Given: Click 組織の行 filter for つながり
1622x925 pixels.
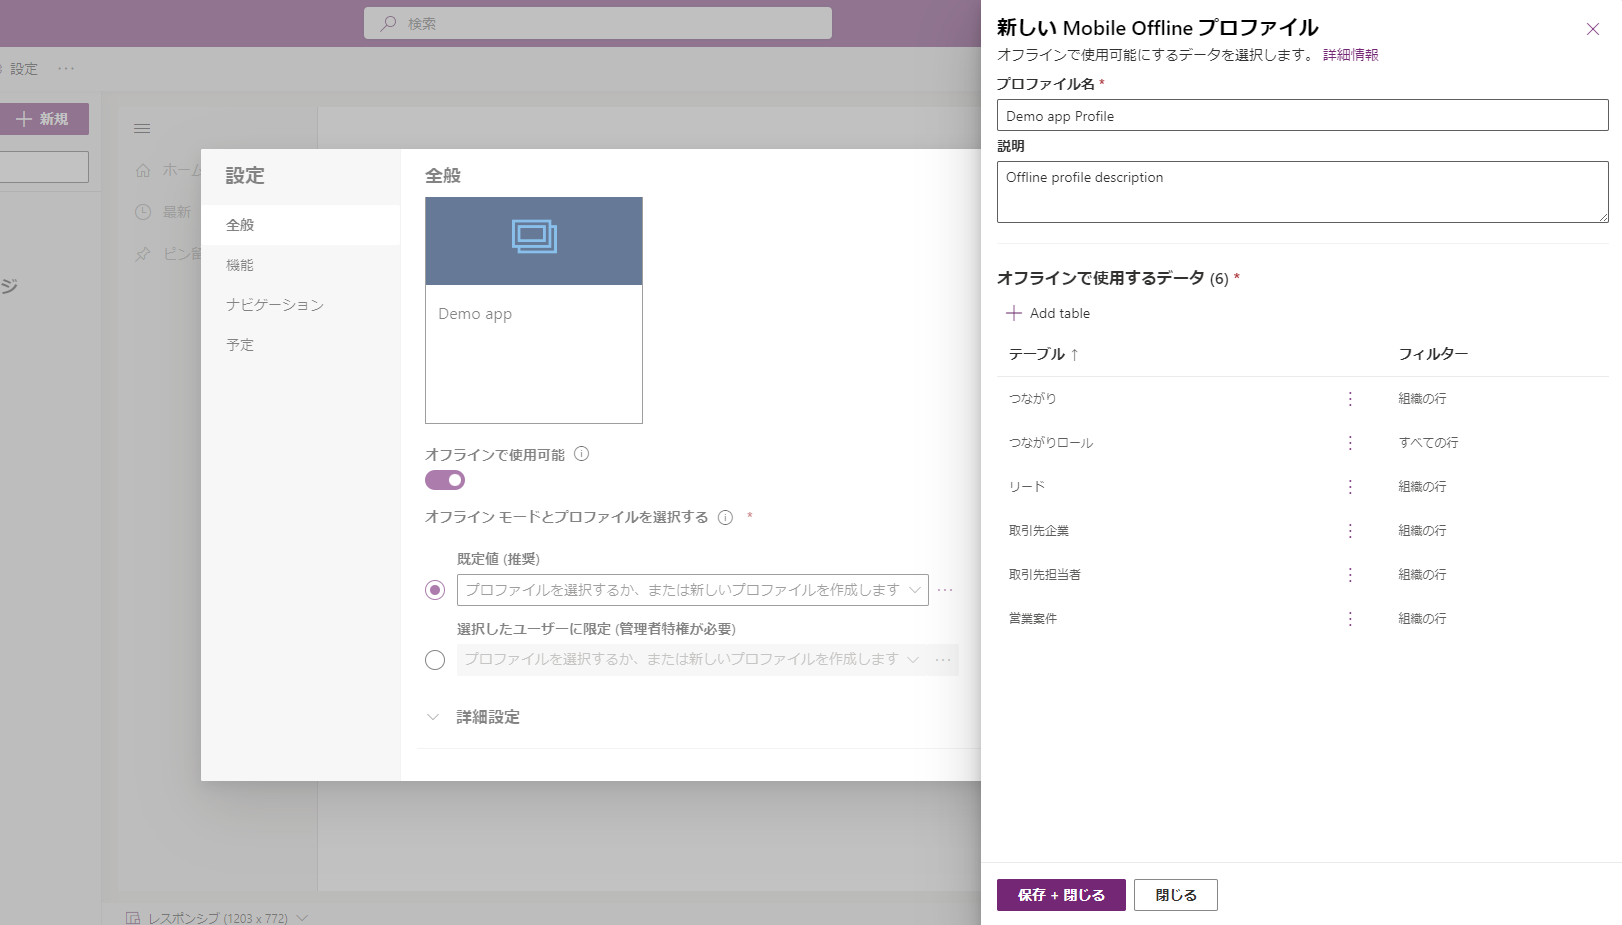Looking at the screenshot, I should click(1422, 399).
